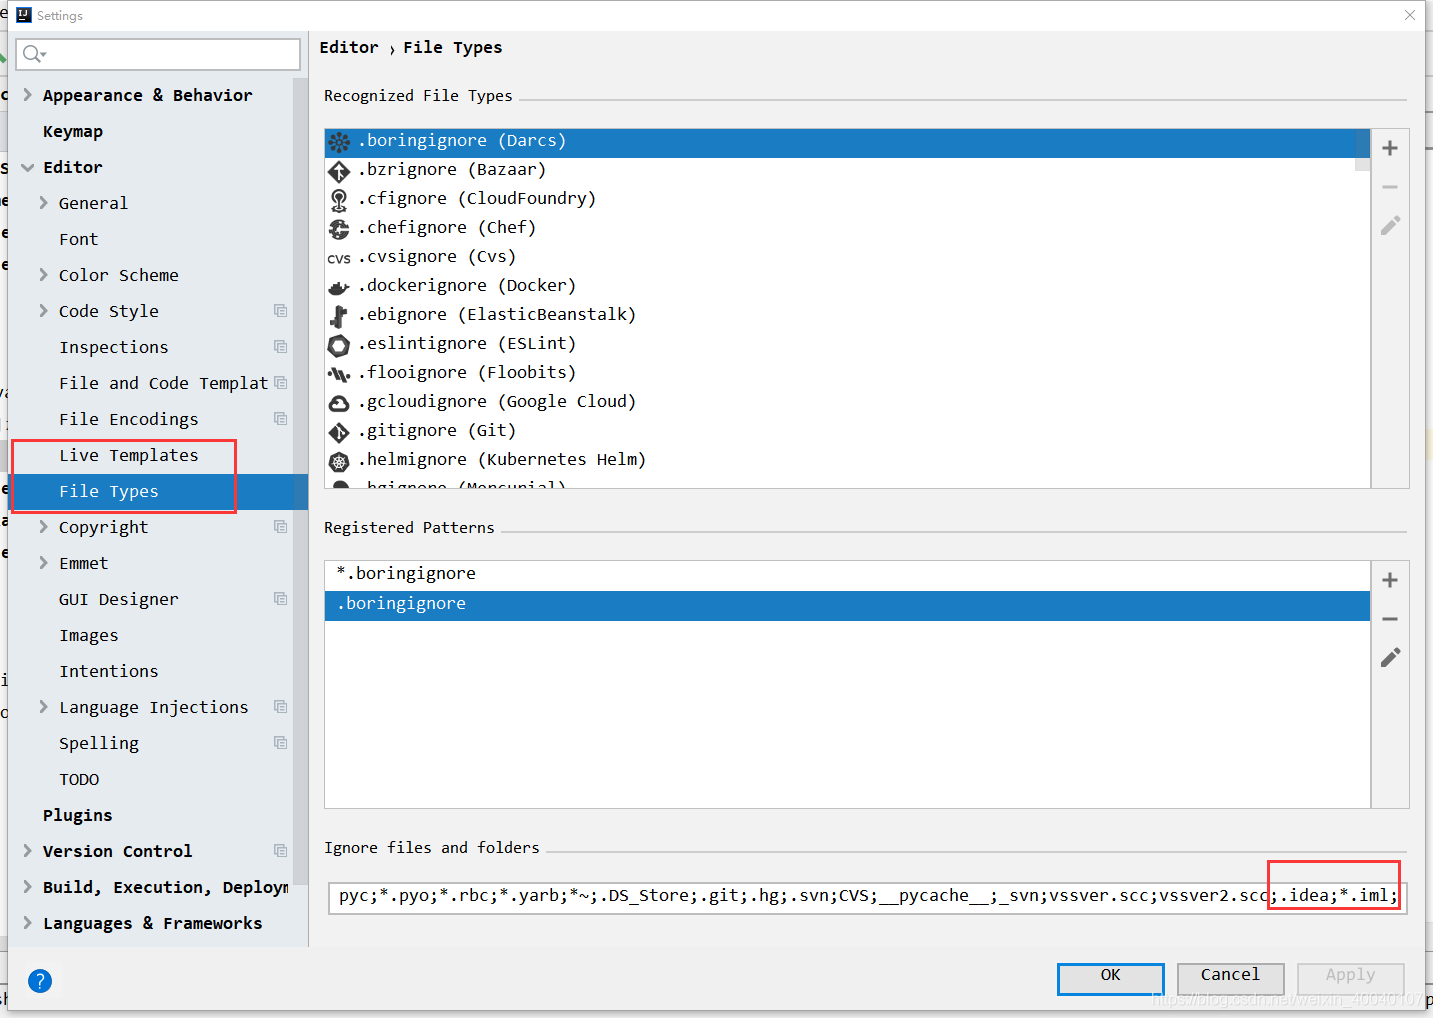Viewport: 1433px width, 1018px height.
Task: Click the Chef icon beside .chefignore
Action: tap(339, 229)
